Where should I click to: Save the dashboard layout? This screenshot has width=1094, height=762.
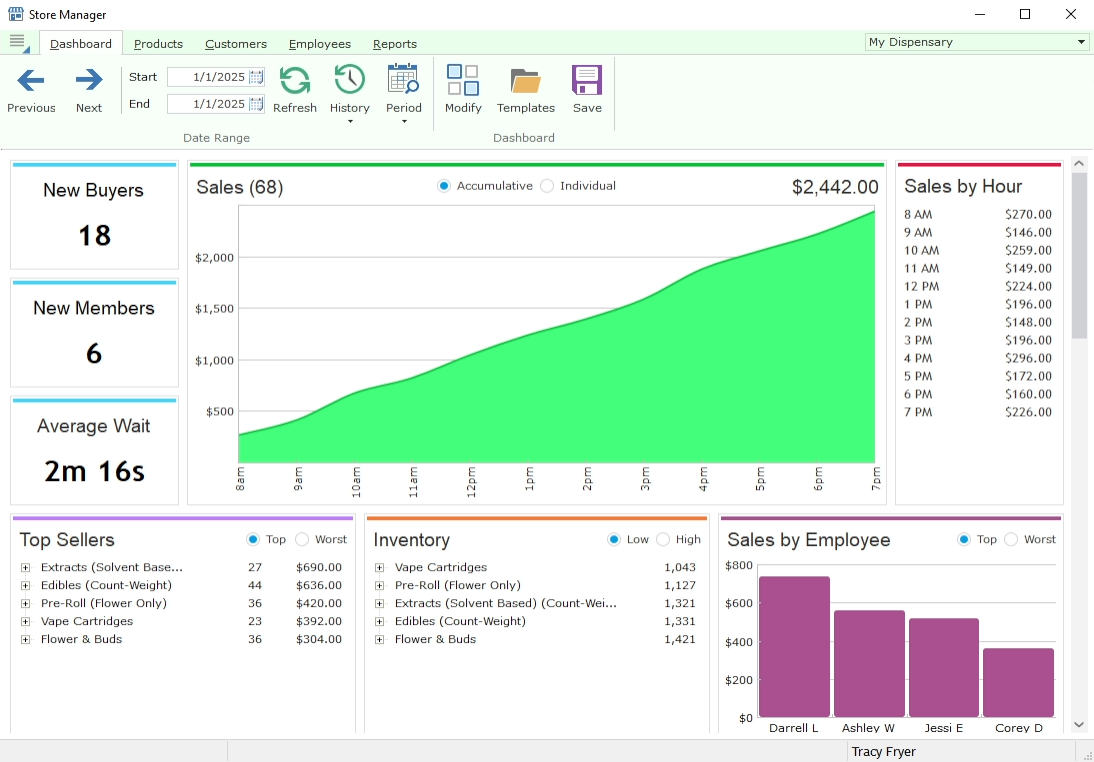(587, 80)
